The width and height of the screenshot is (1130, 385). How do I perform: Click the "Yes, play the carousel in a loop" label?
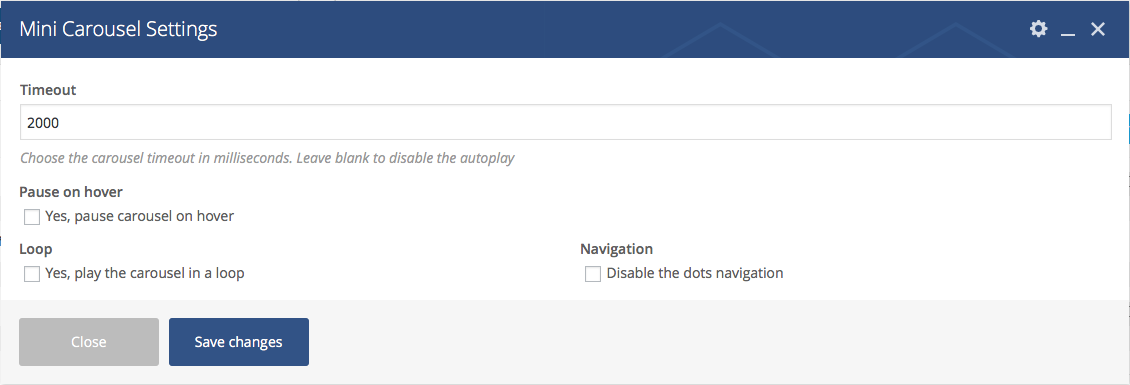click(145, 273)
